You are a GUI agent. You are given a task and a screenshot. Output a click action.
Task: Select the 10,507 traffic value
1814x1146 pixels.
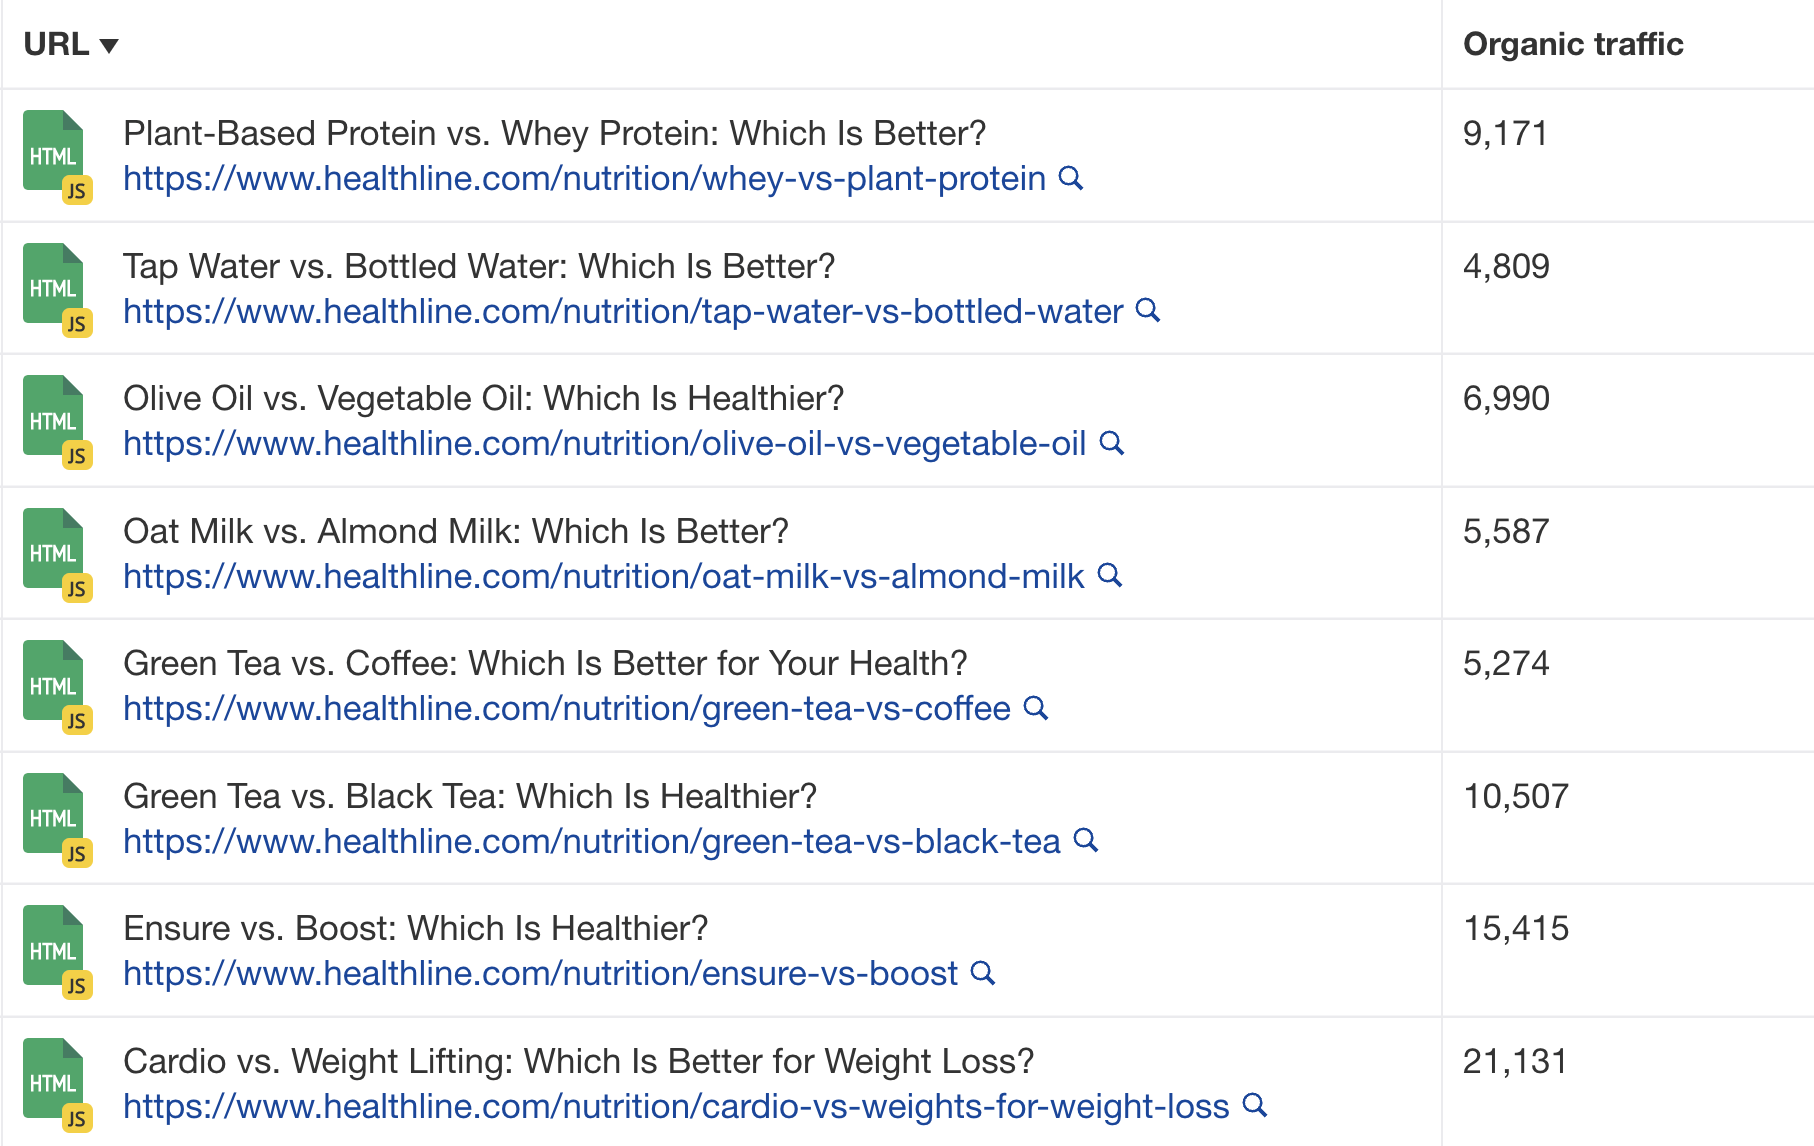pyautogui.click(x=1516, y=796)
